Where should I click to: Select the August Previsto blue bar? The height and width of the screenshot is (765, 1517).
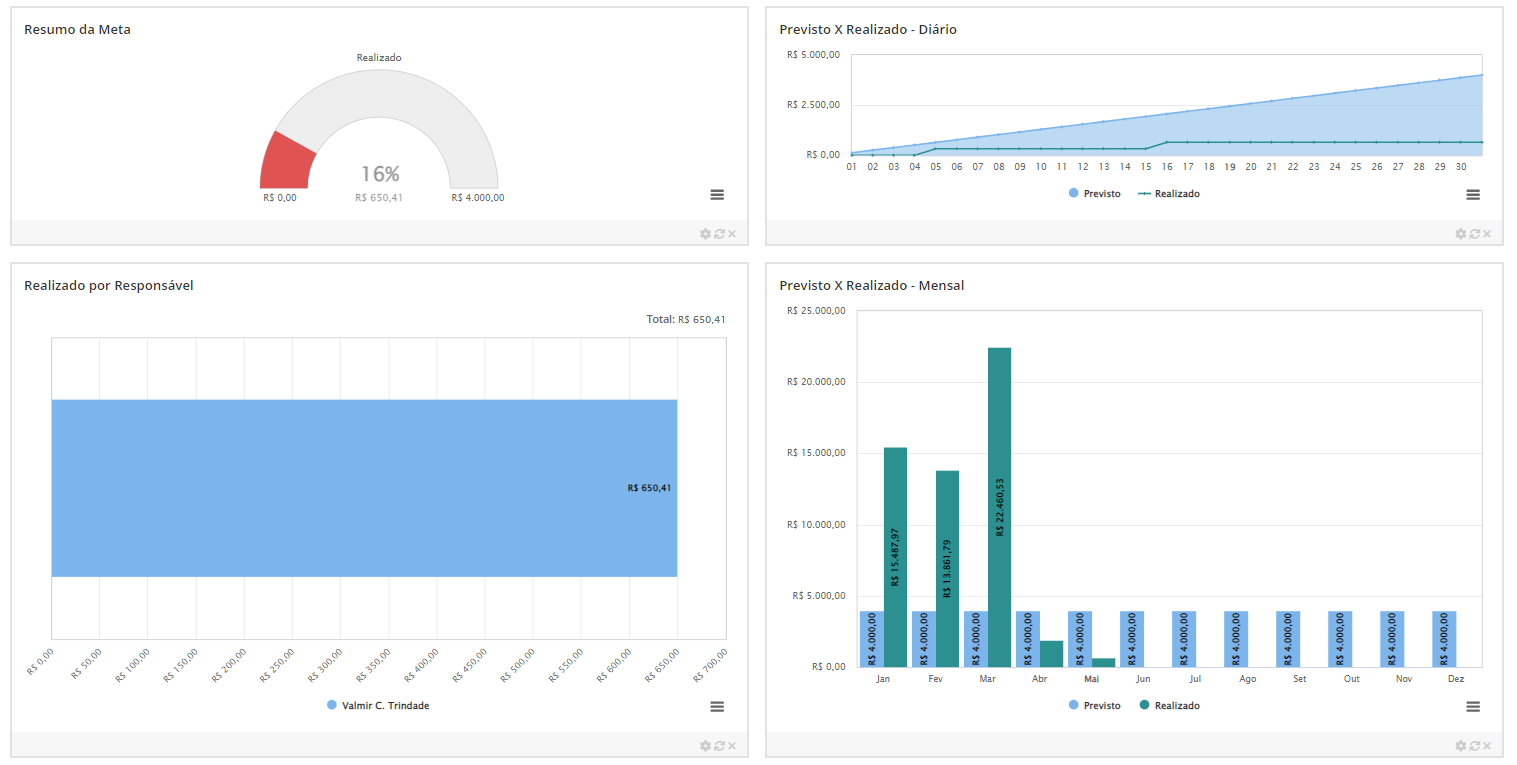click(x=1235, y=639)
